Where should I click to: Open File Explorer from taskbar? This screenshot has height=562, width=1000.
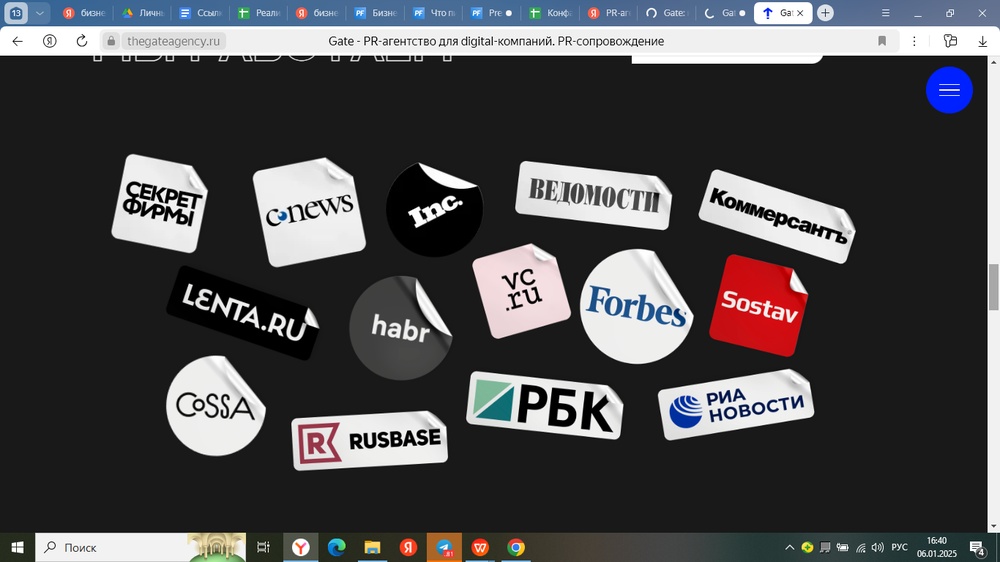pyautogui.click(x=372, y=547)
